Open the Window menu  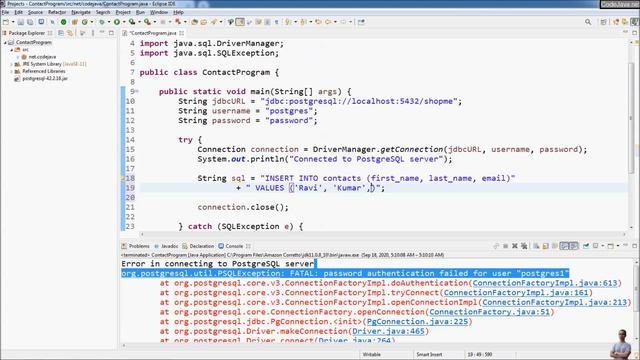[x=159, y=12]
